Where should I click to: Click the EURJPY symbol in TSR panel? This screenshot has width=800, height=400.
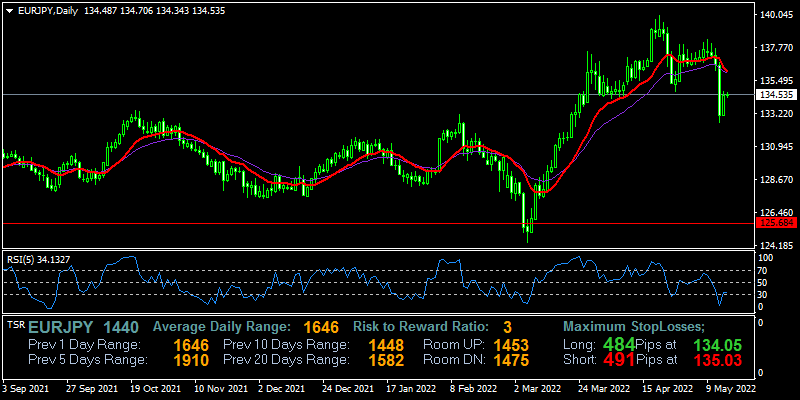(61, 327)
